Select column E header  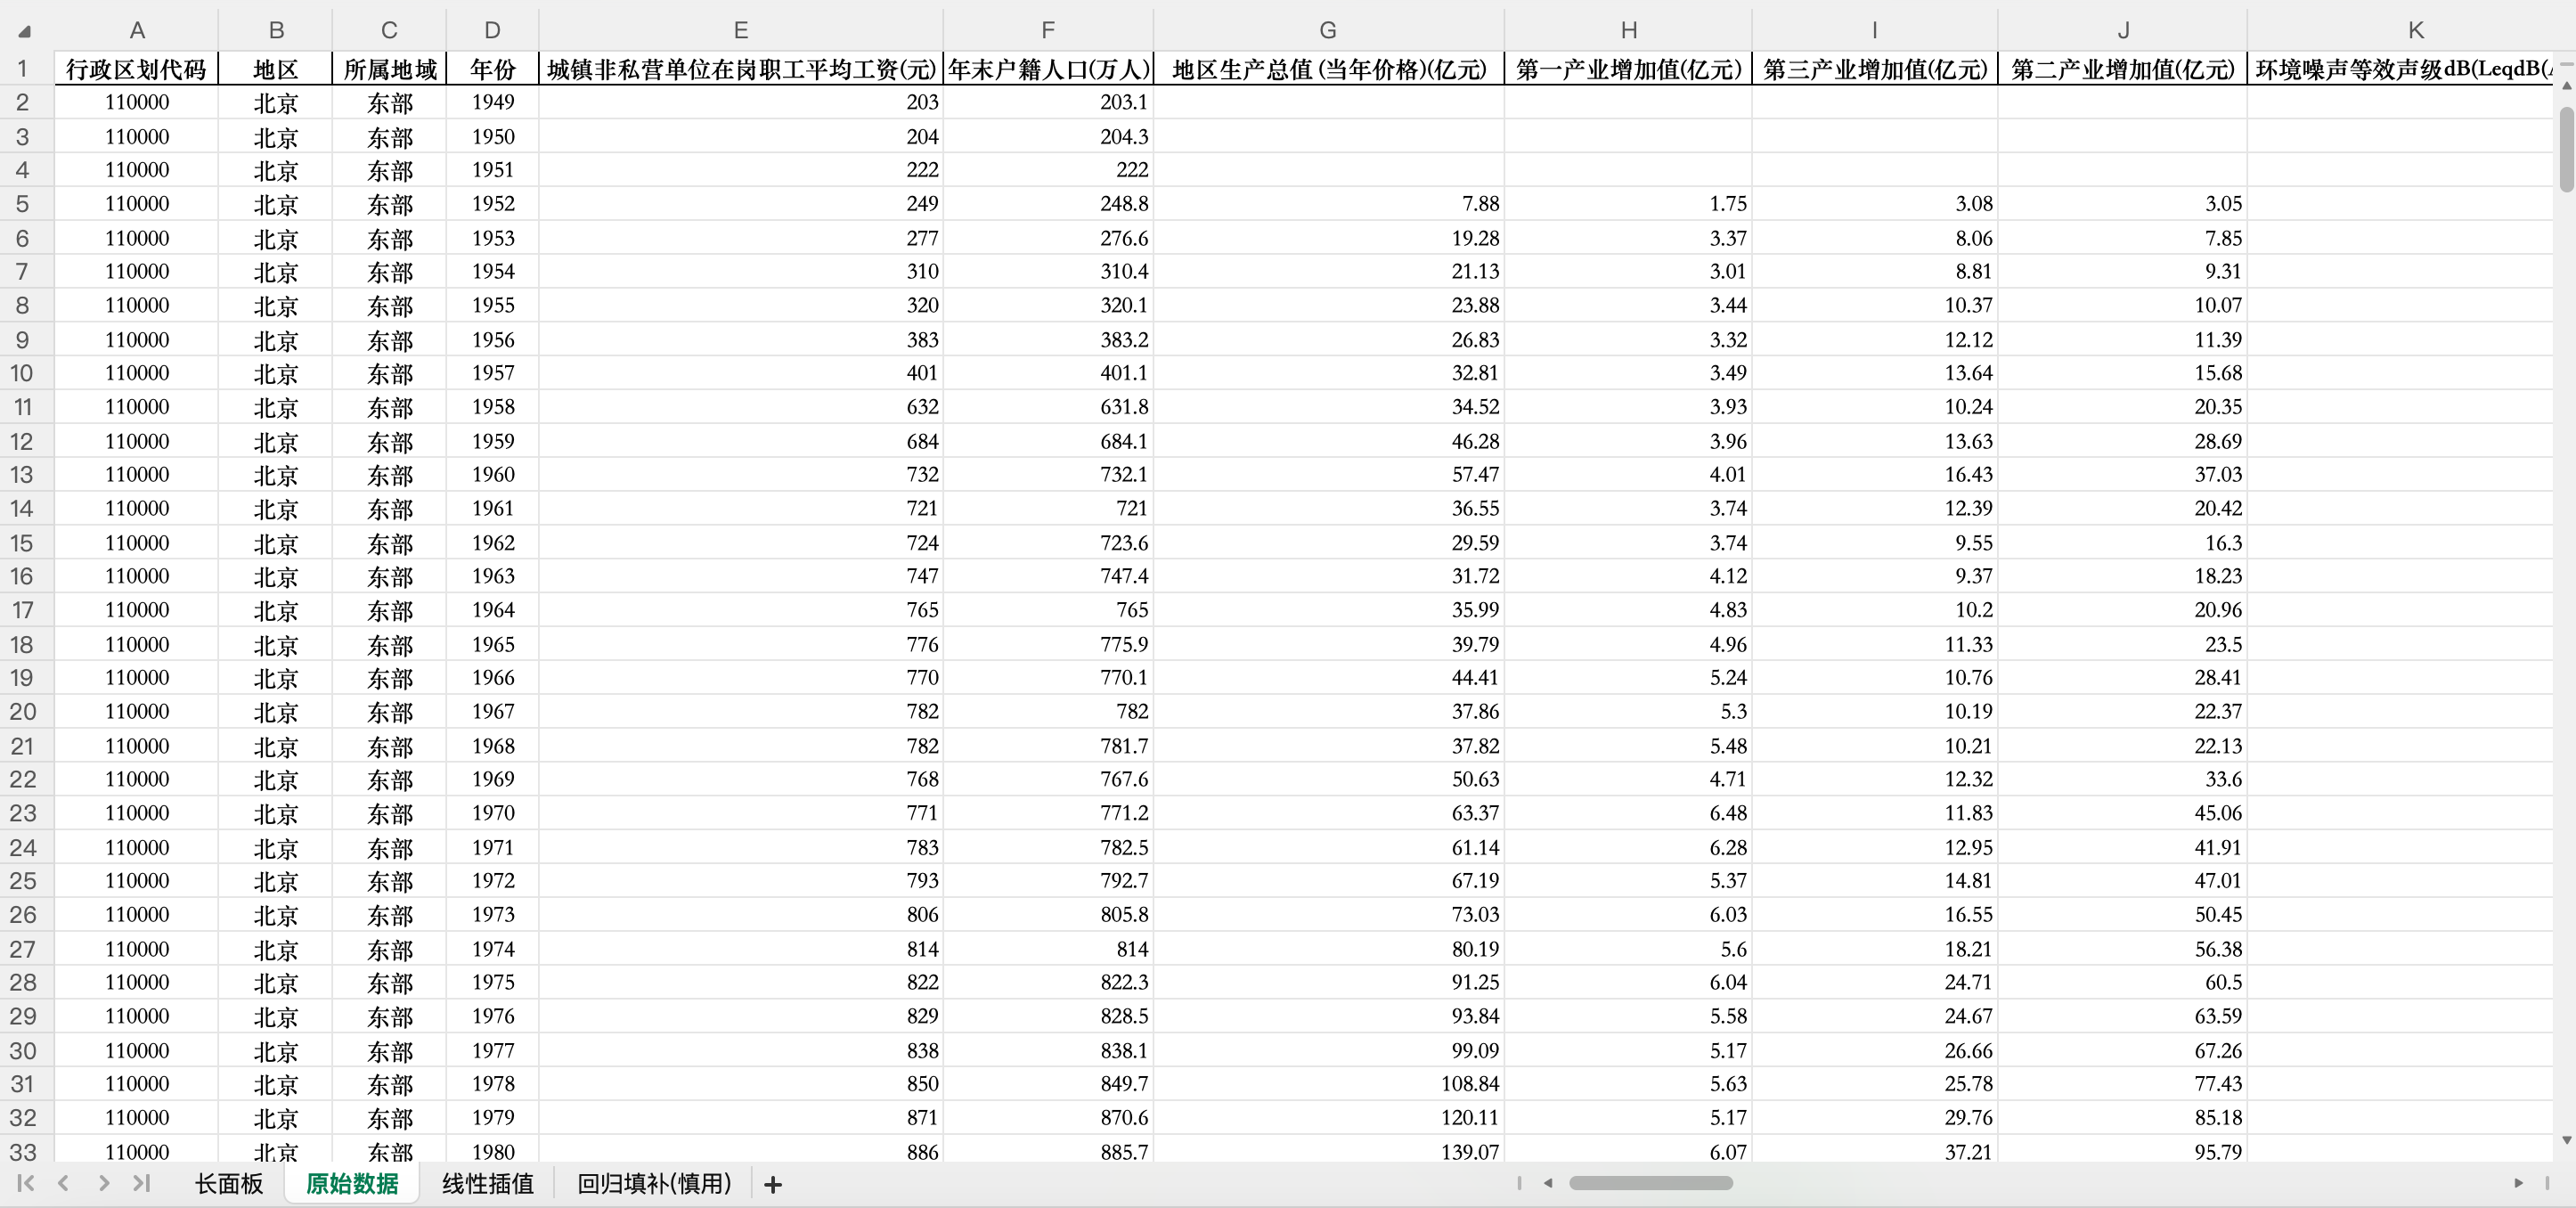(741, 30)
